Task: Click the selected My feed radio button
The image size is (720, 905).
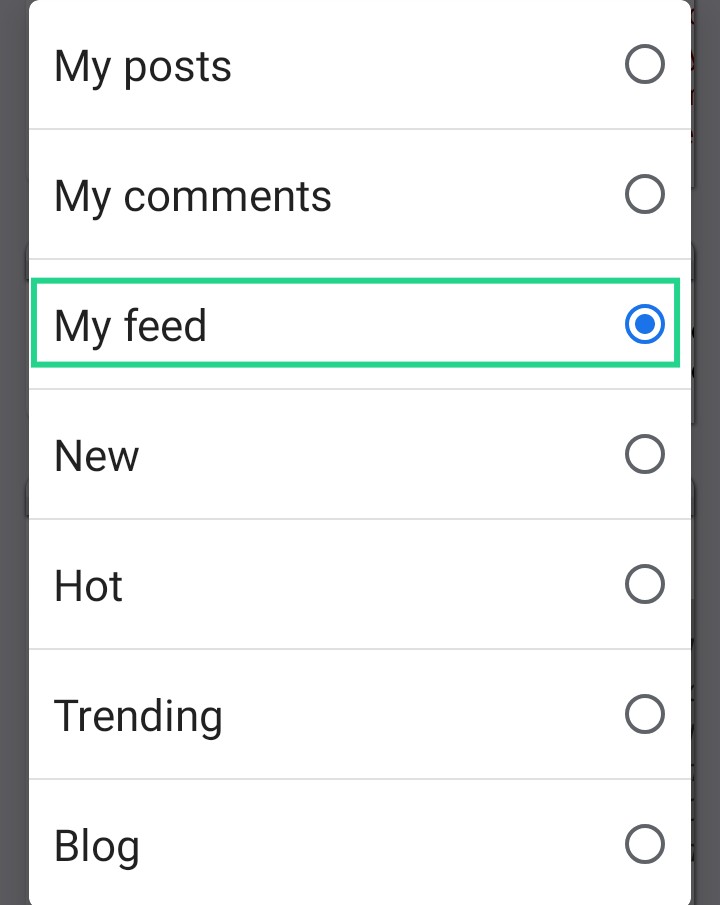Action: click(x=644, y=325)
